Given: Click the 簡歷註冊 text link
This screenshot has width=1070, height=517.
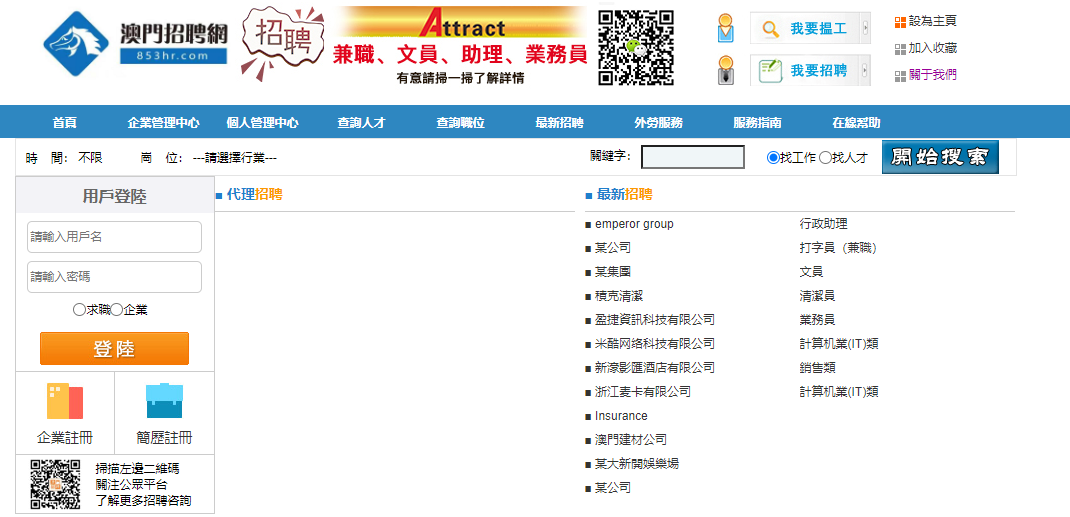Looking at the screenshot, I should (x=164, y=438).
